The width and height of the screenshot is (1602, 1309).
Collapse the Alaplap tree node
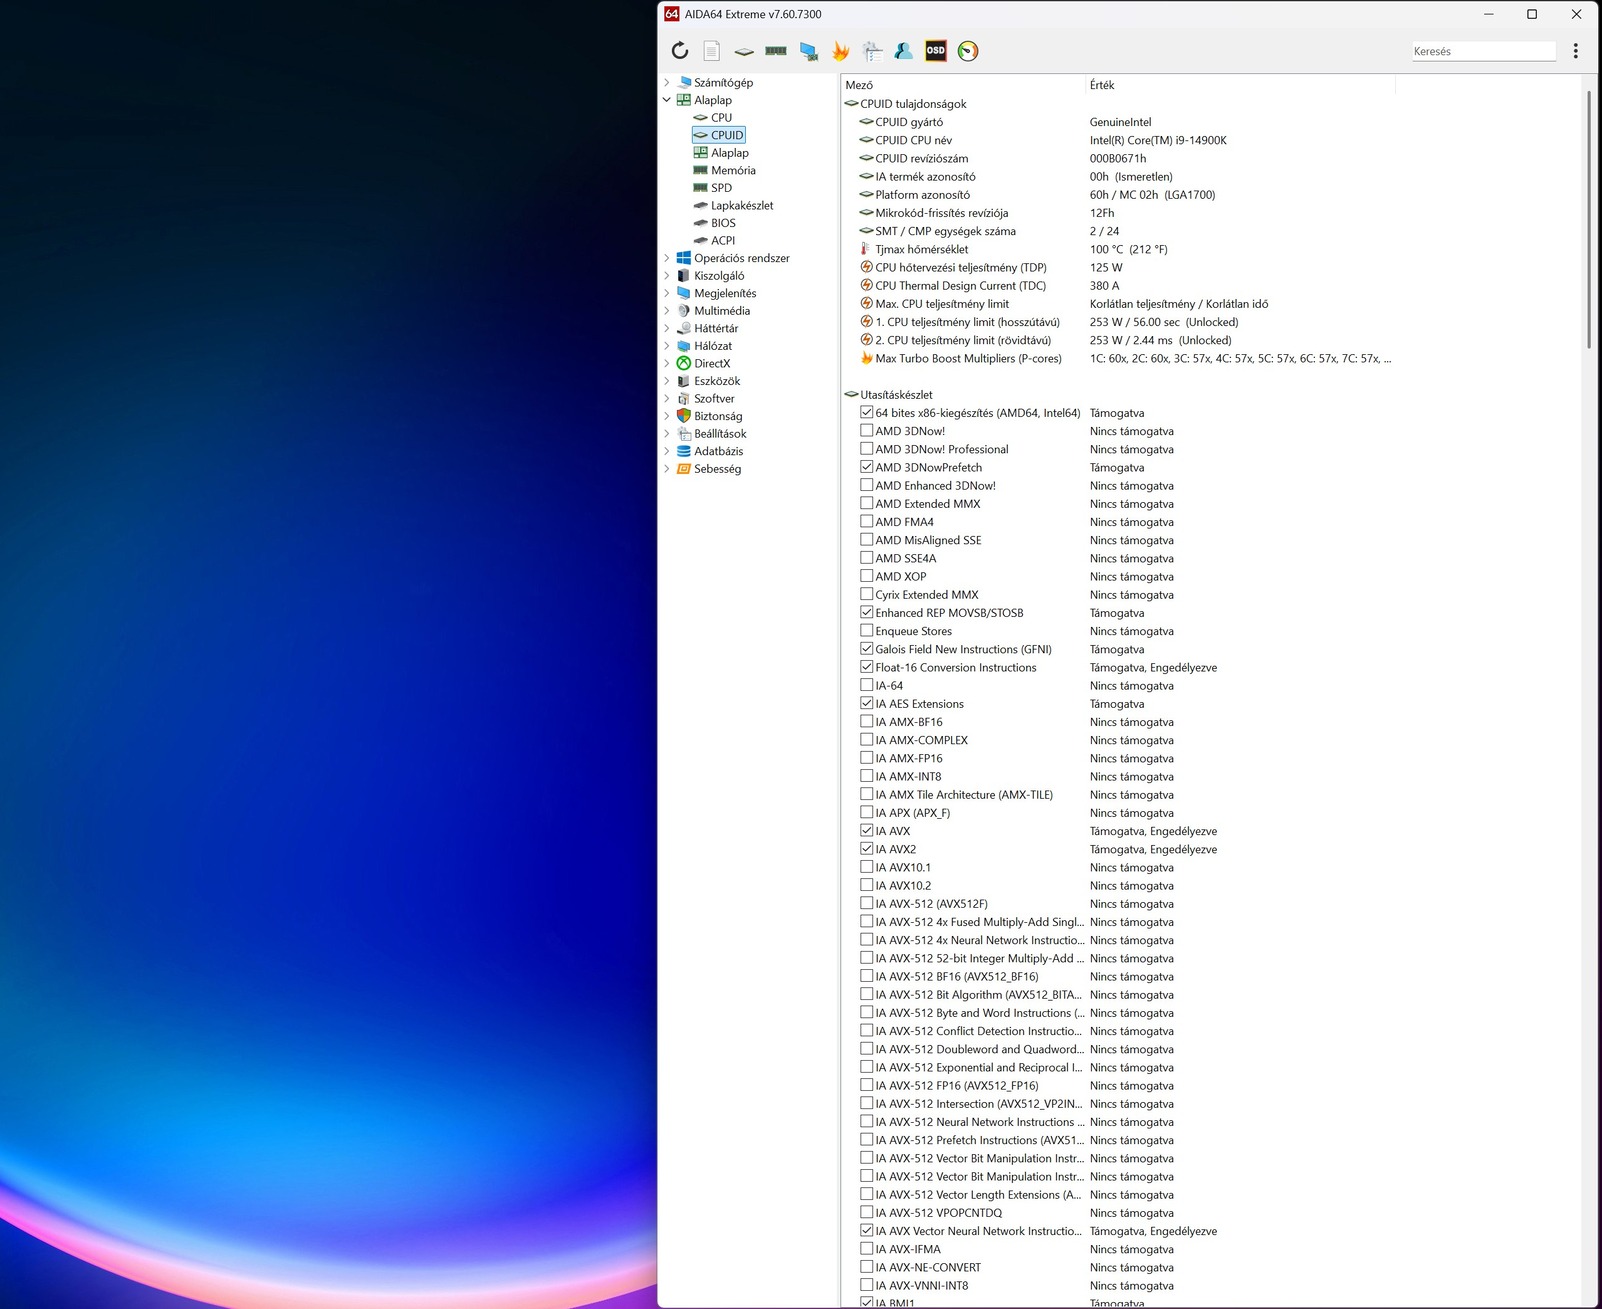pos(667,100)
